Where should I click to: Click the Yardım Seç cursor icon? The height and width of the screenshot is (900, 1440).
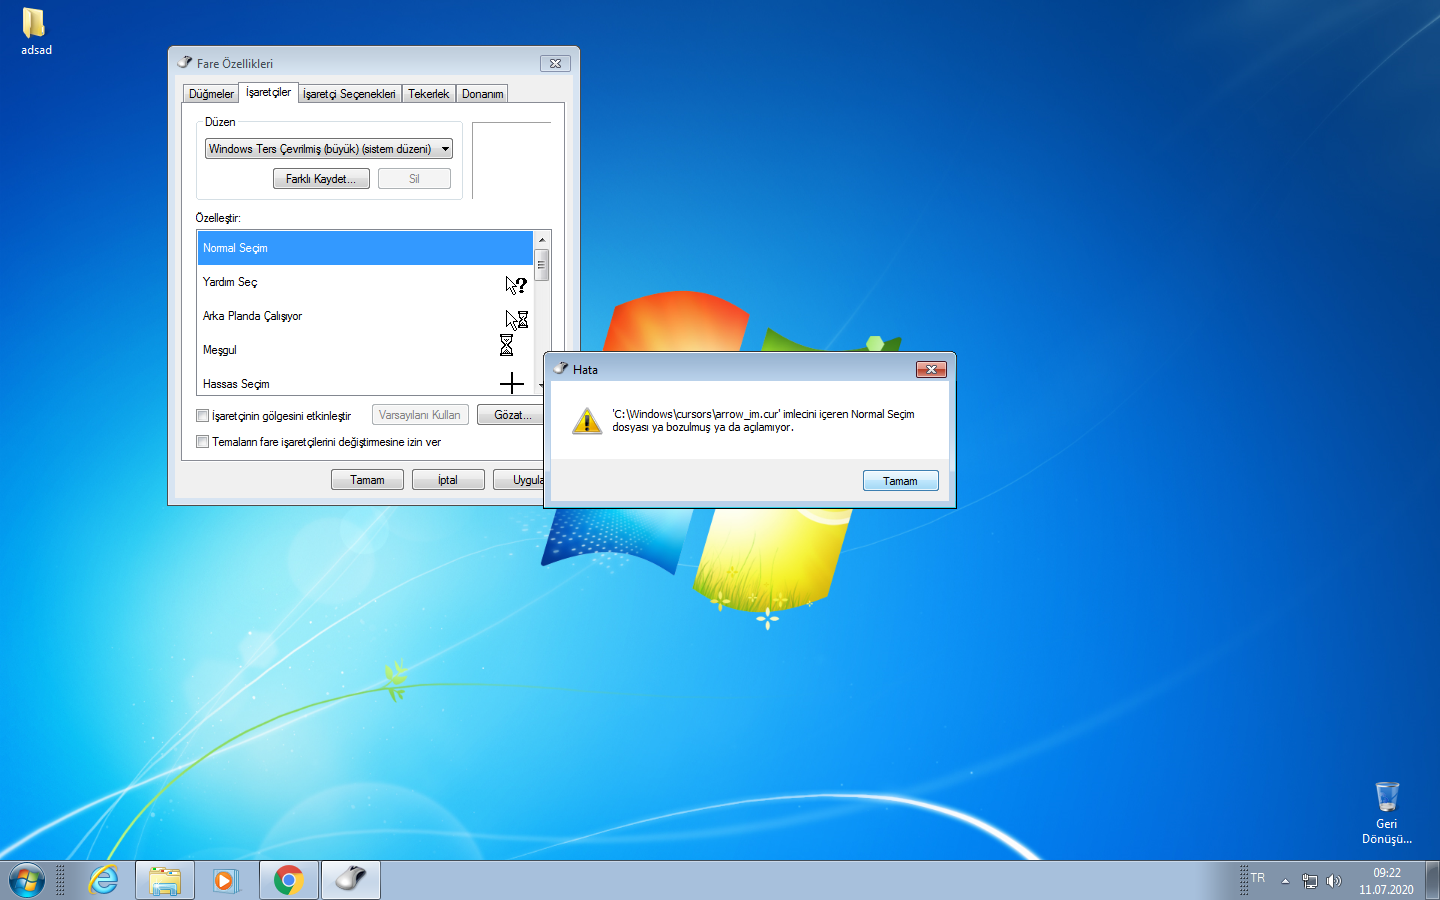point(516,285)
